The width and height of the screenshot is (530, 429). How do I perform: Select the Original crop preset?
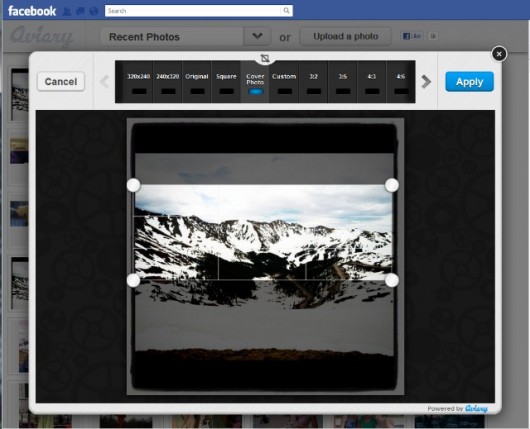click(197, 81)
